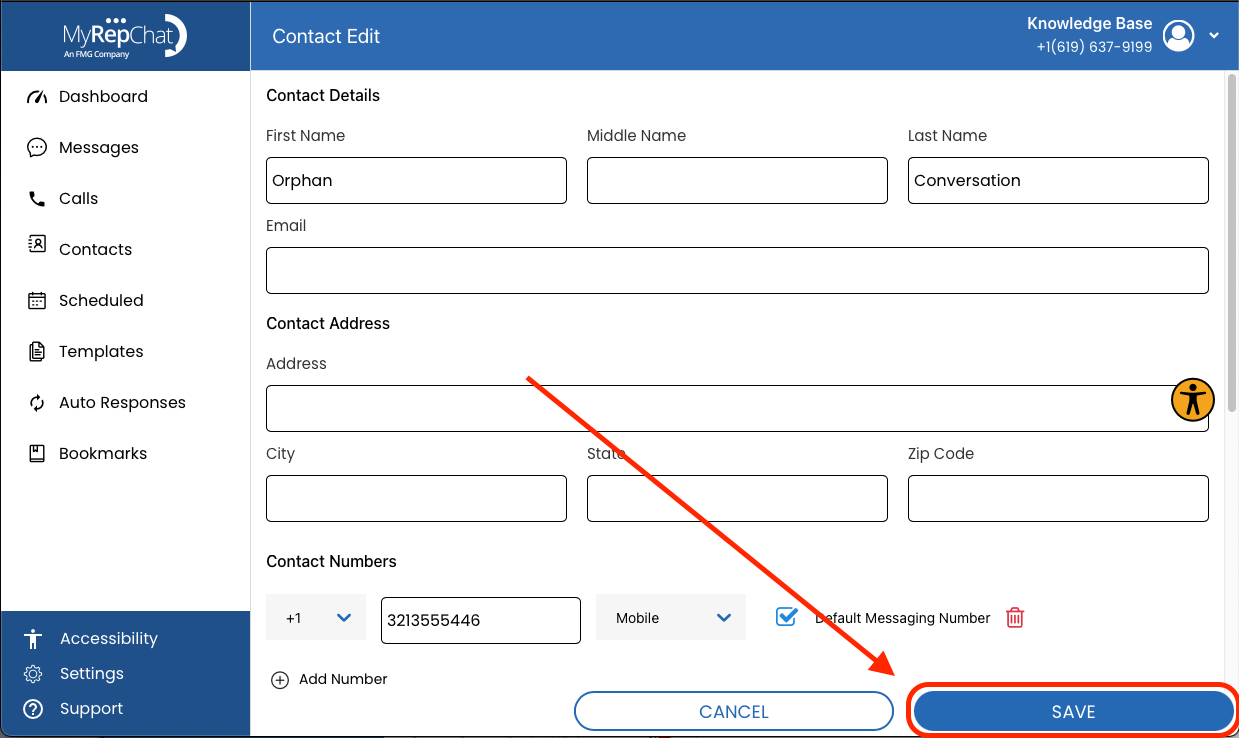Open the +1 country code dropdown

pos(316,618)
